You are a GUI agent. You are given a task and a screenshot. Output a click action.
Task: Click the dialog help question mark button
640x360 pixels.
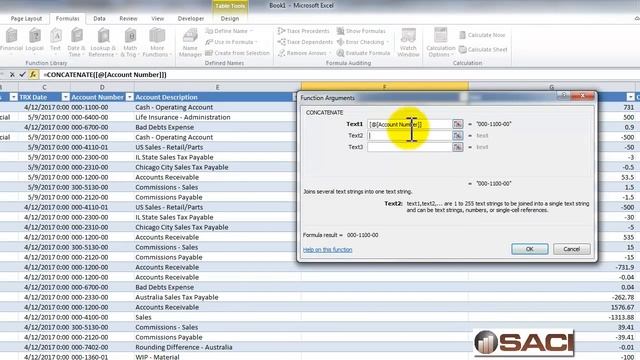pyautogui.click(x=563, y=96)
